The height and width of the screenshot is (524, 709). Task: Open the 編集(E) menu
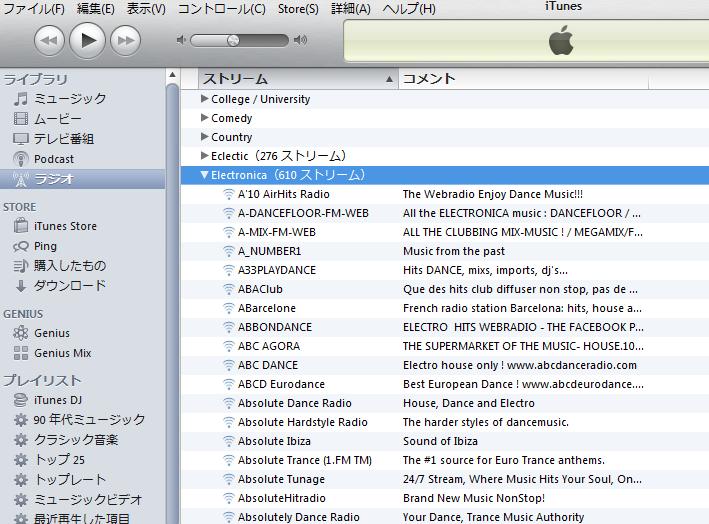(x=95, y=9)
